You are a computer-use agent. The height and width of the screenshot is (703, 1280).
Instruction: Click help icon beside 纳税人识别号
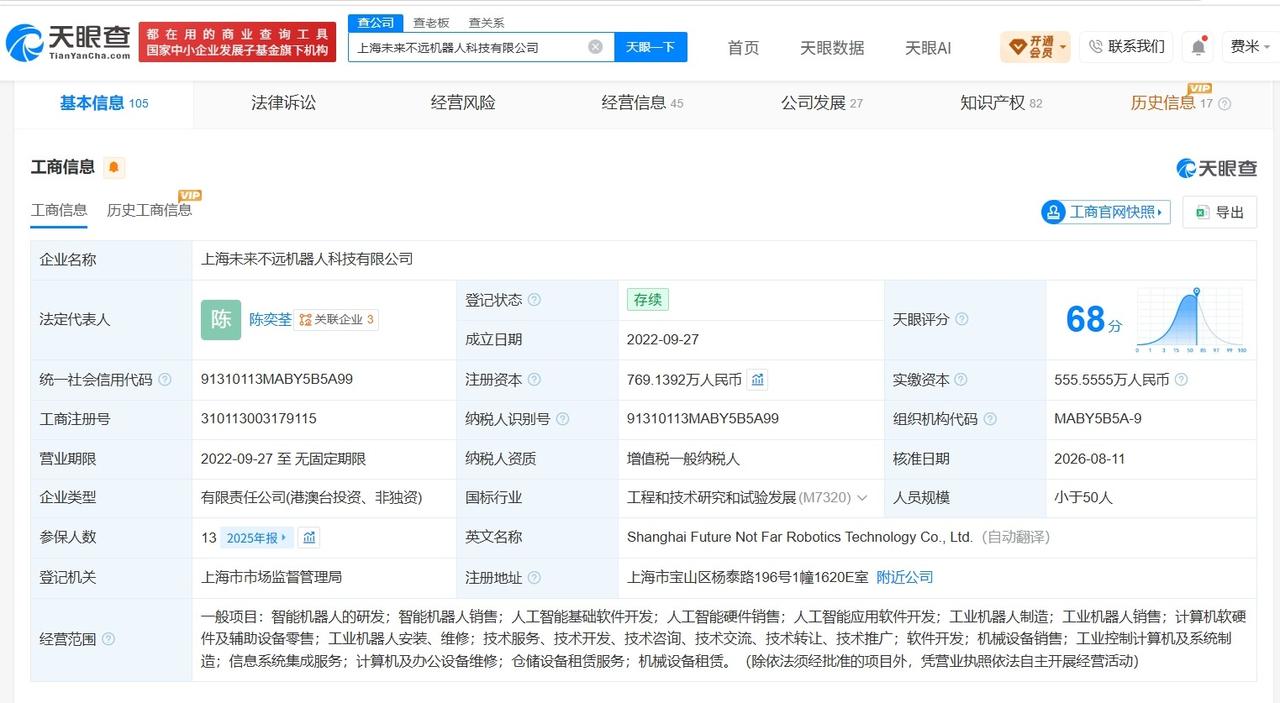[562, 419]
